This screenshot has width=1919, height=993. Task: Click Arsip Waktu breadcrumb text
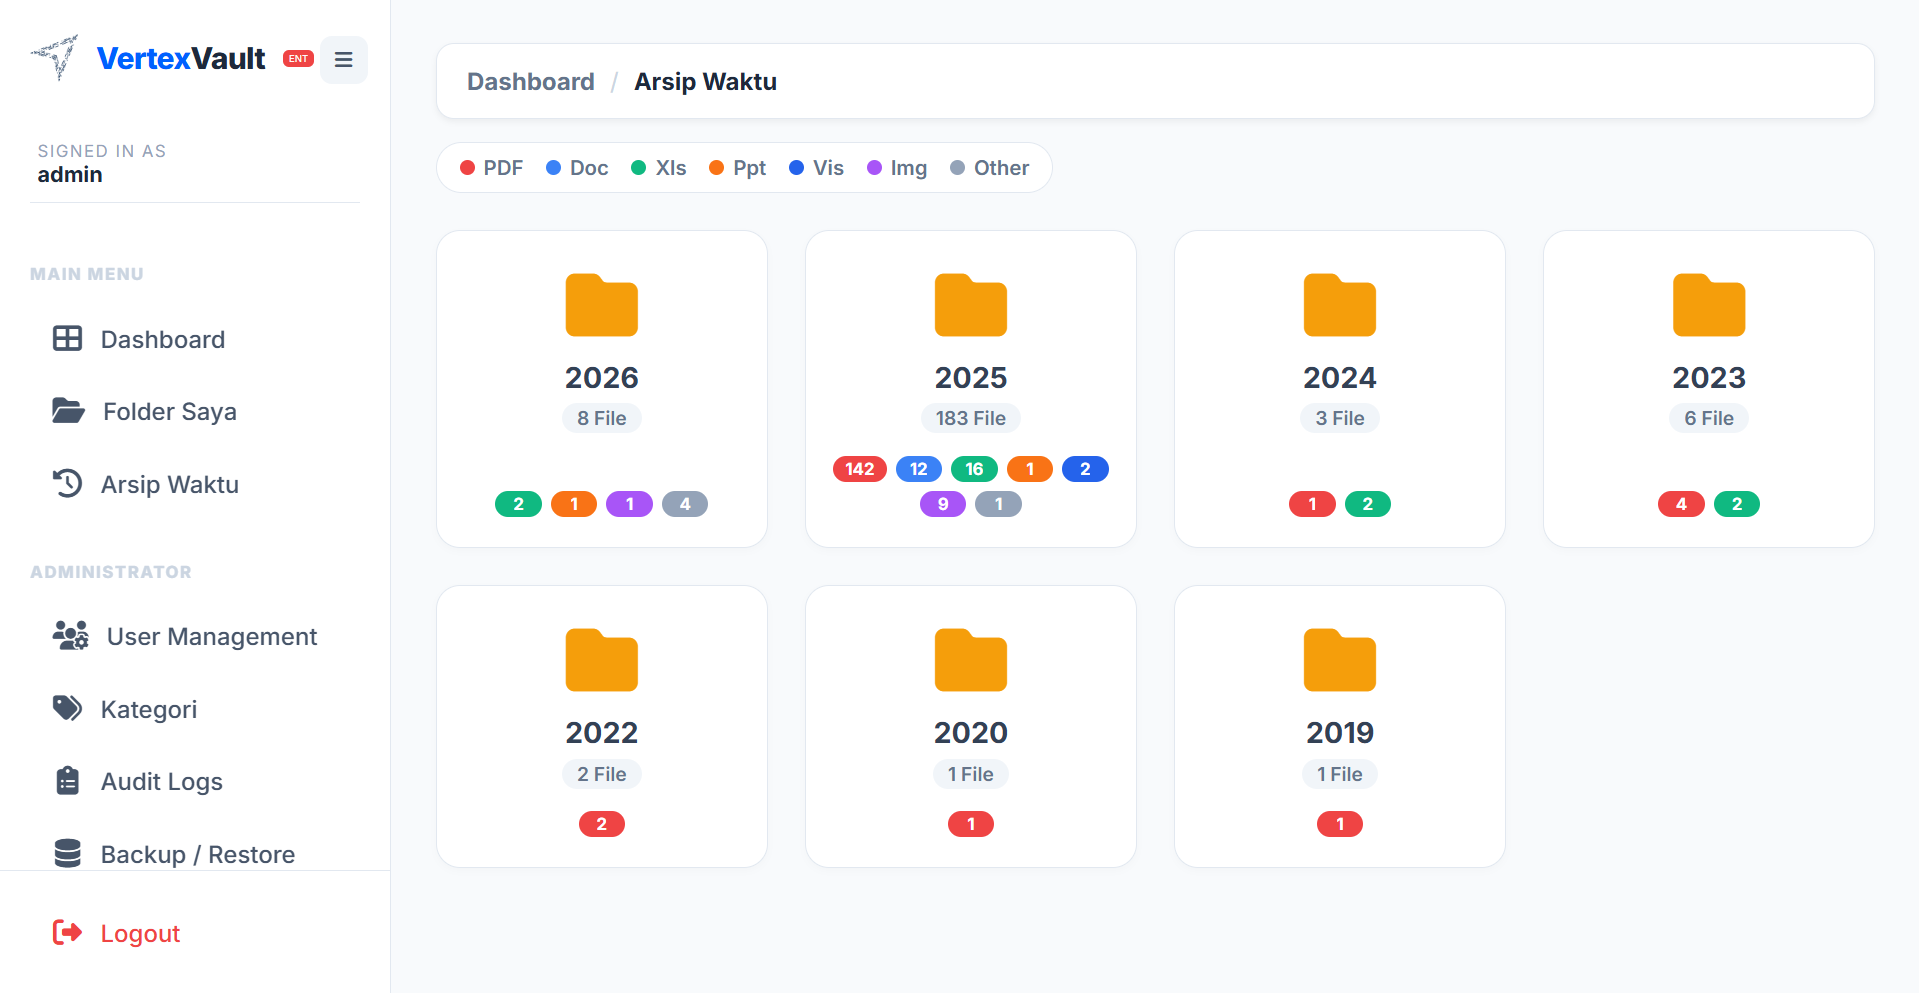tap(705, 81)
